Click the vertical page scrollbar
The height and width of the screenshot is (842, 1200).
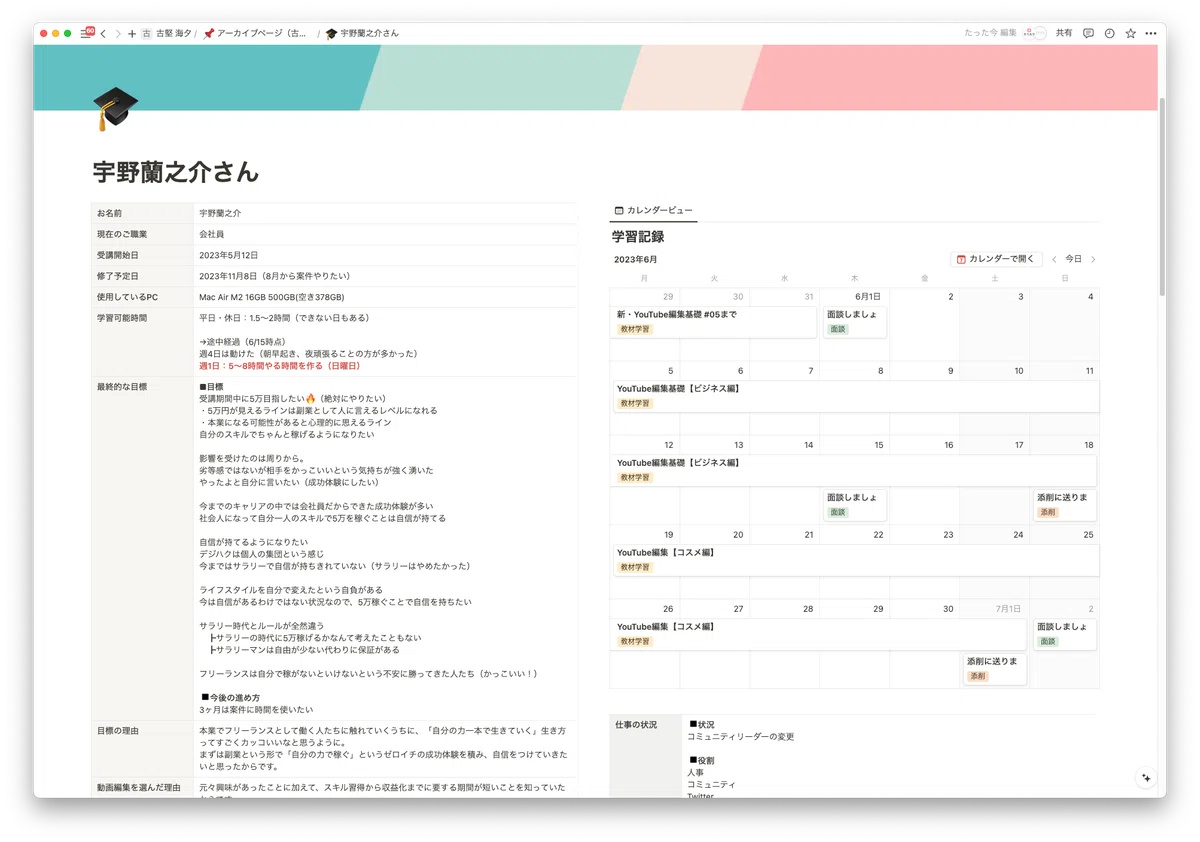(x=1162, y=195)
